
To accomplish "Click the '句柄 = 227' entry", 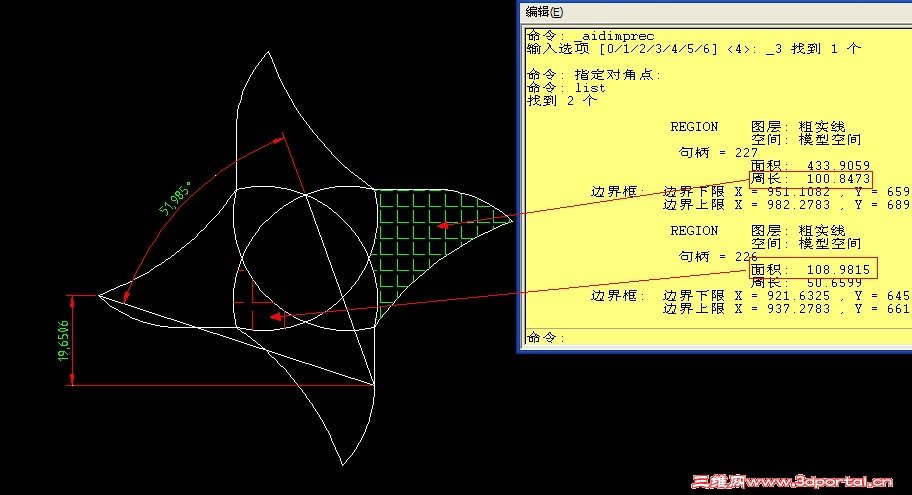I will [718, 152].
